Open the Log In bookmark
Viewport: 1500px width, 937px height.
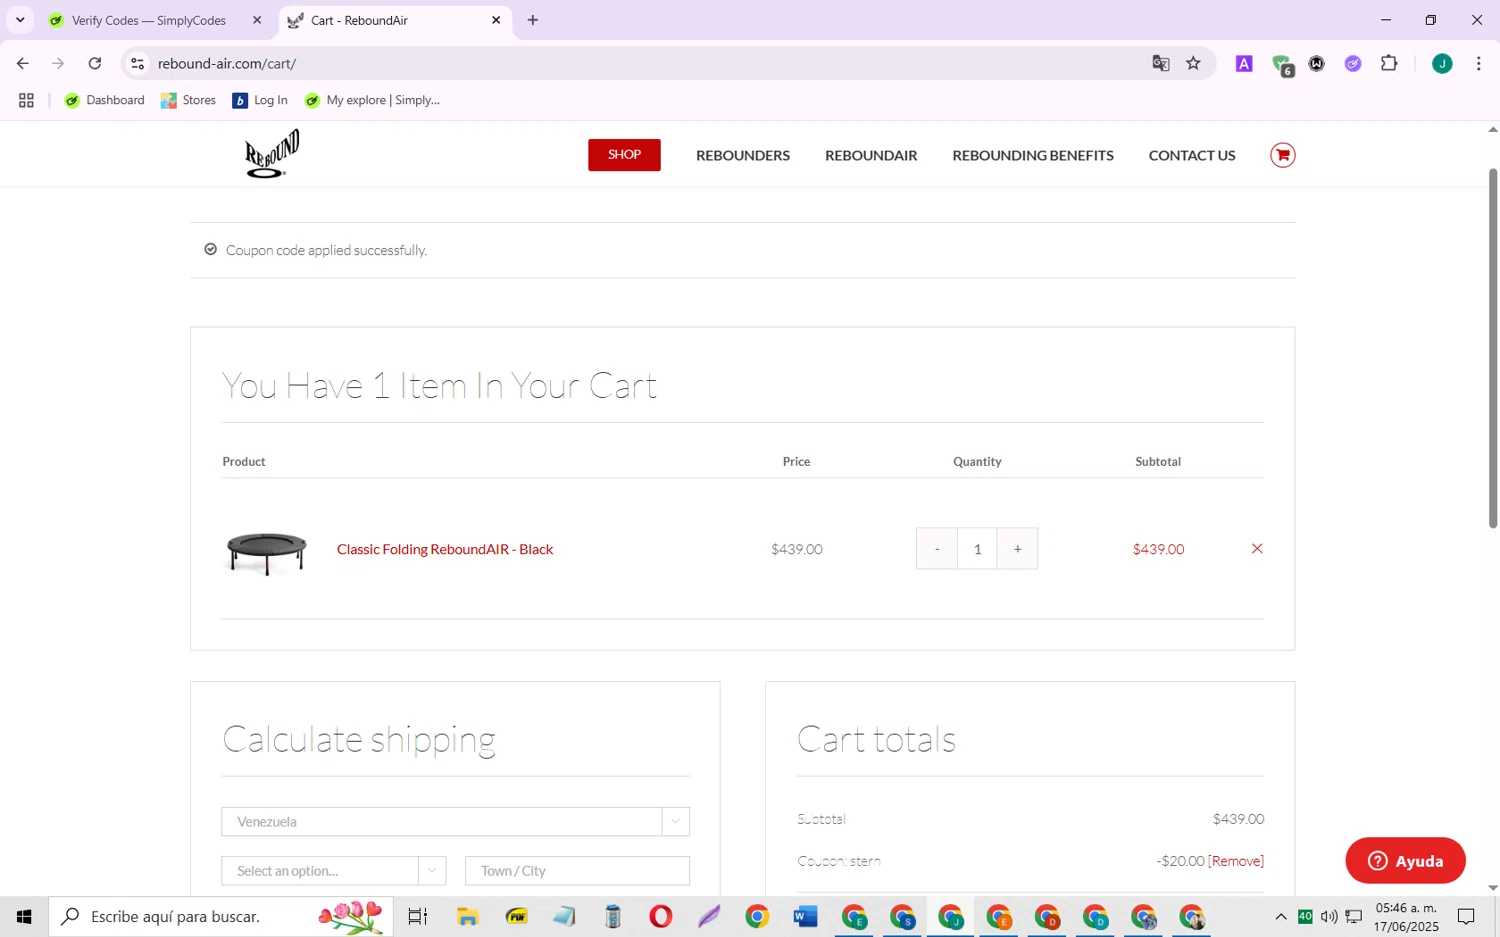point(260,100)
